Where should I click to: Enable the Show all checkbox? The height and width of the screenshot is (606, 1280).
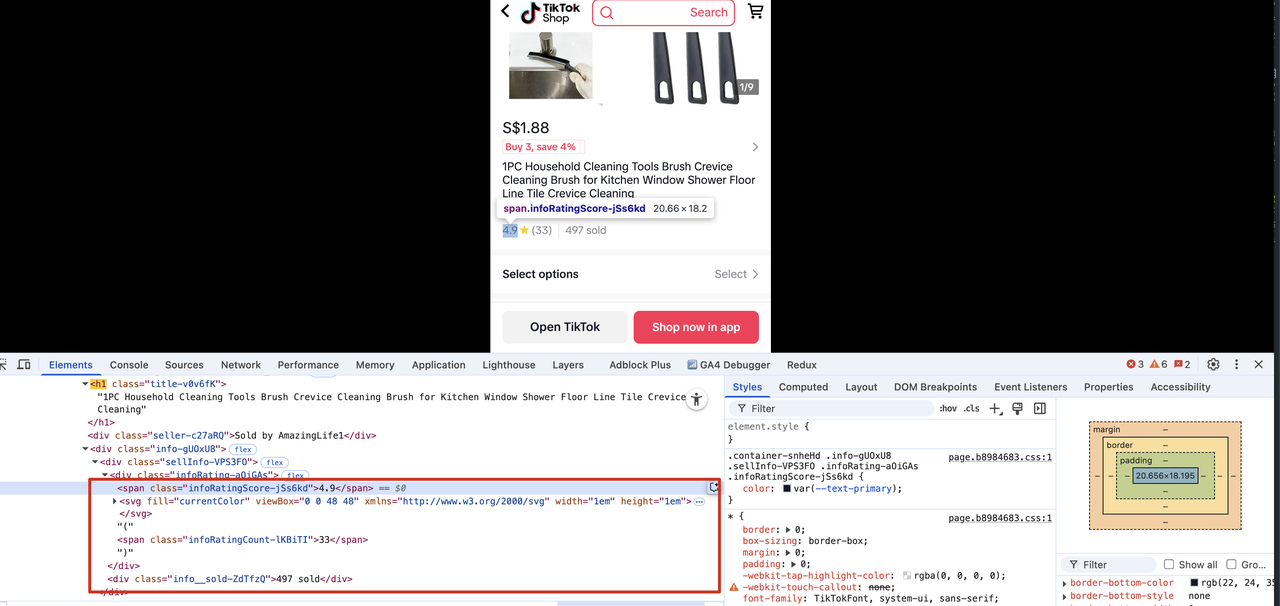click(x=1168, y=564)
